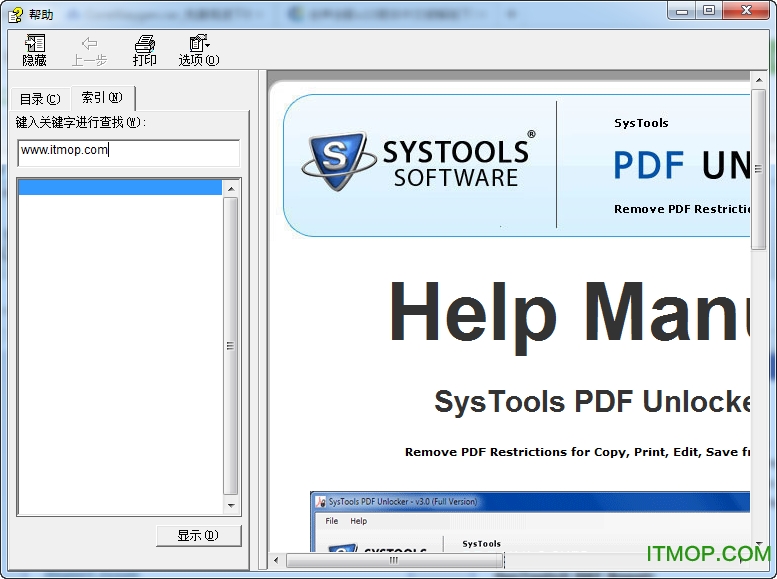This screenshot has height=579, width=777.
Task: Click the 'SysTools PDF Unlocker' subtitle text
Action: click(x=592, y=401)
